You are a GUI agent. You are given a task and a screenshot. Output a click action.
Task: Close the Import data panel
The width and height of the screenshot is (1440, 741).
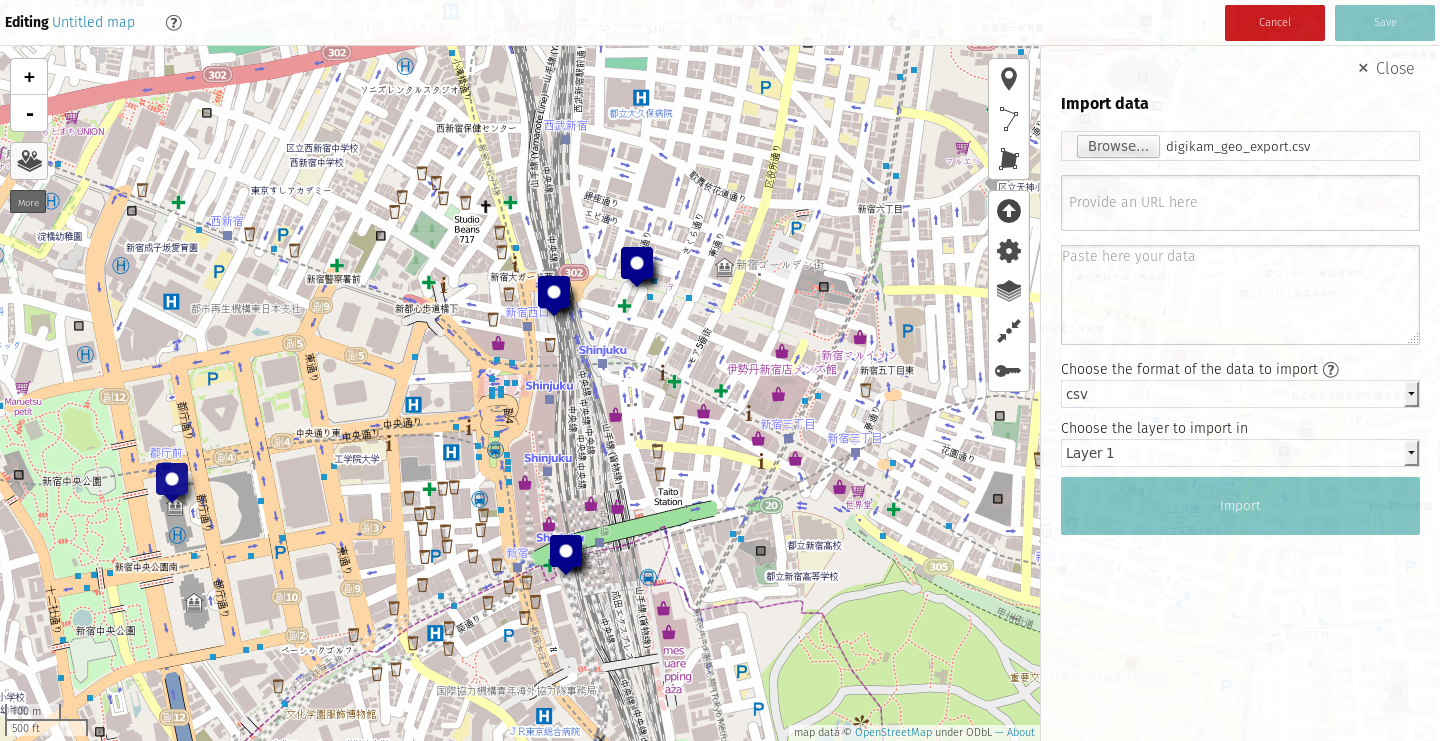click(x=1385, y=68)
